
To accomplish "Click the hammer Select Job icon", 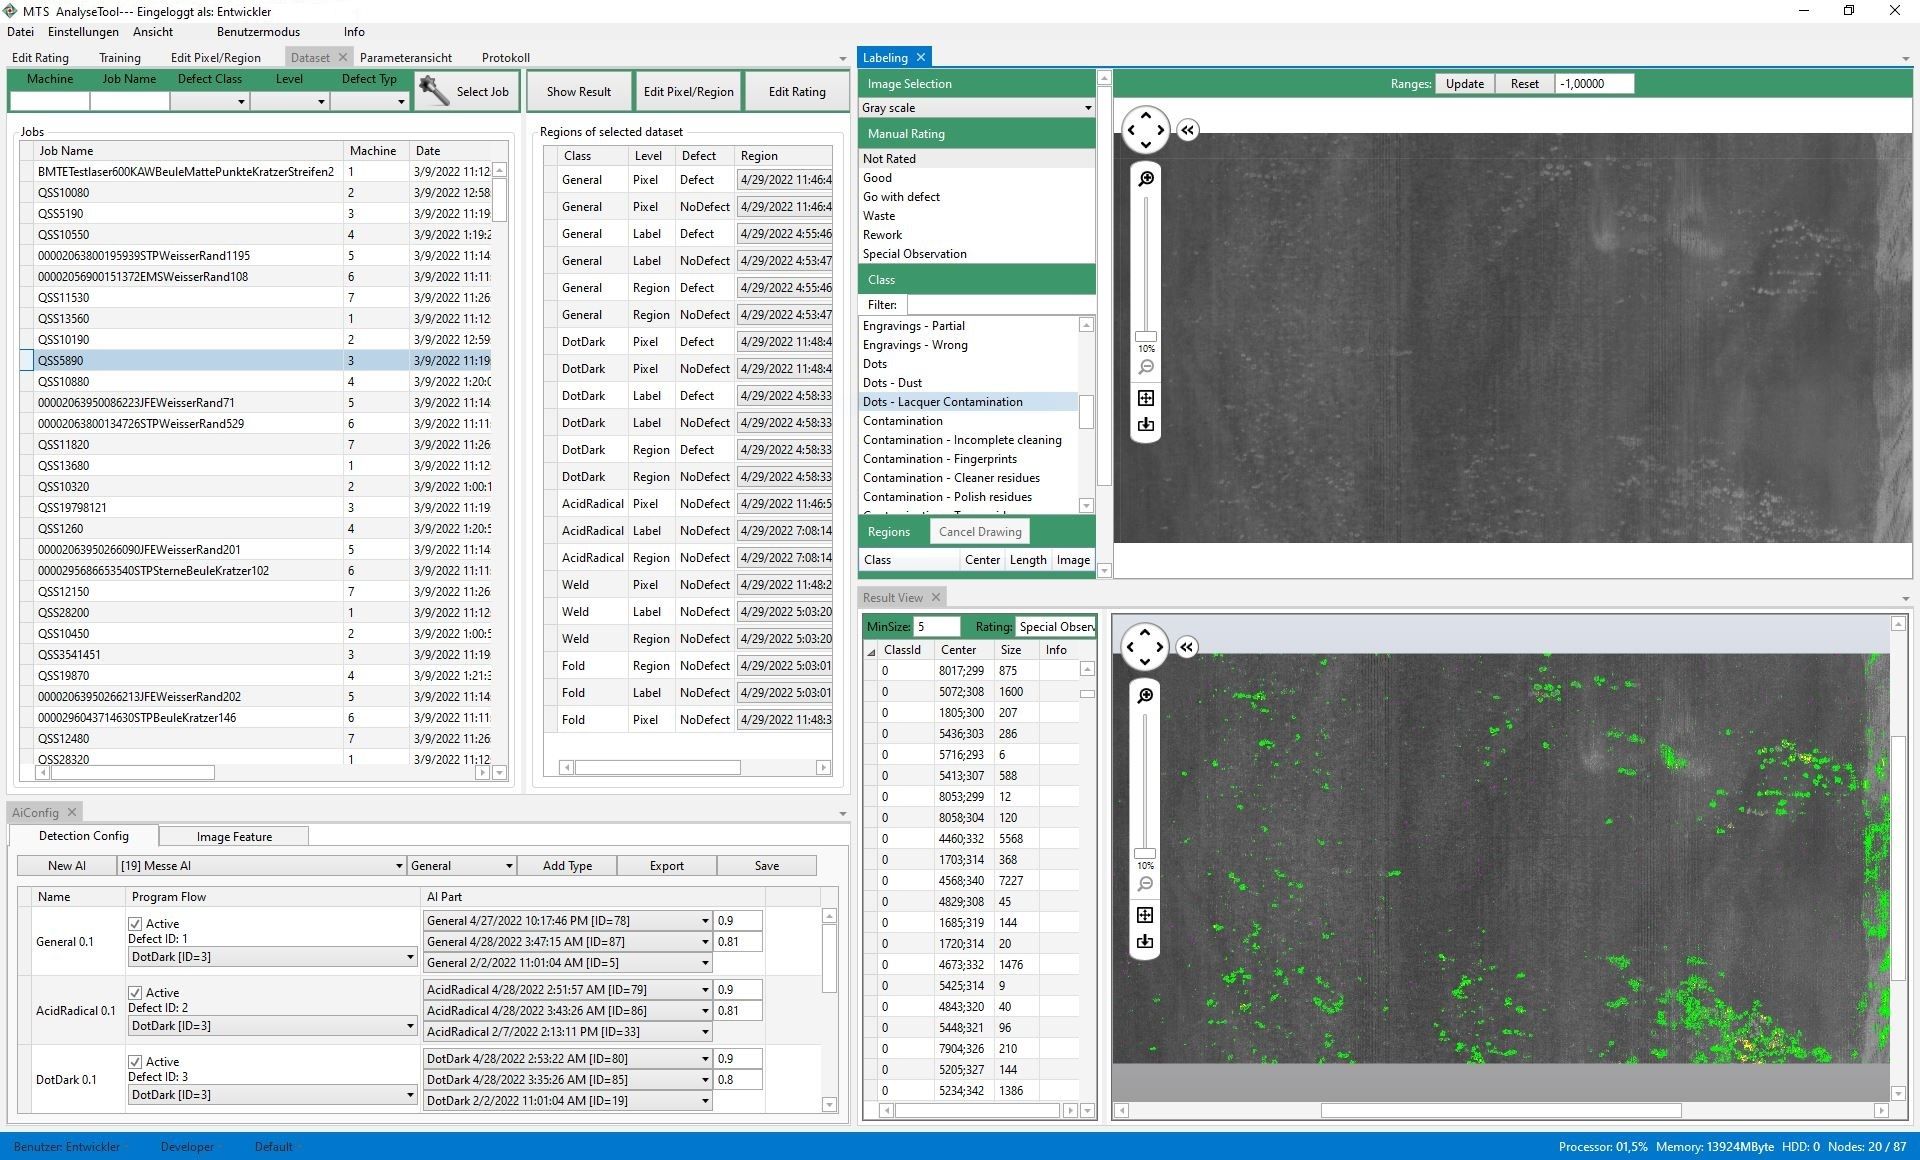I will pos(434,90).
